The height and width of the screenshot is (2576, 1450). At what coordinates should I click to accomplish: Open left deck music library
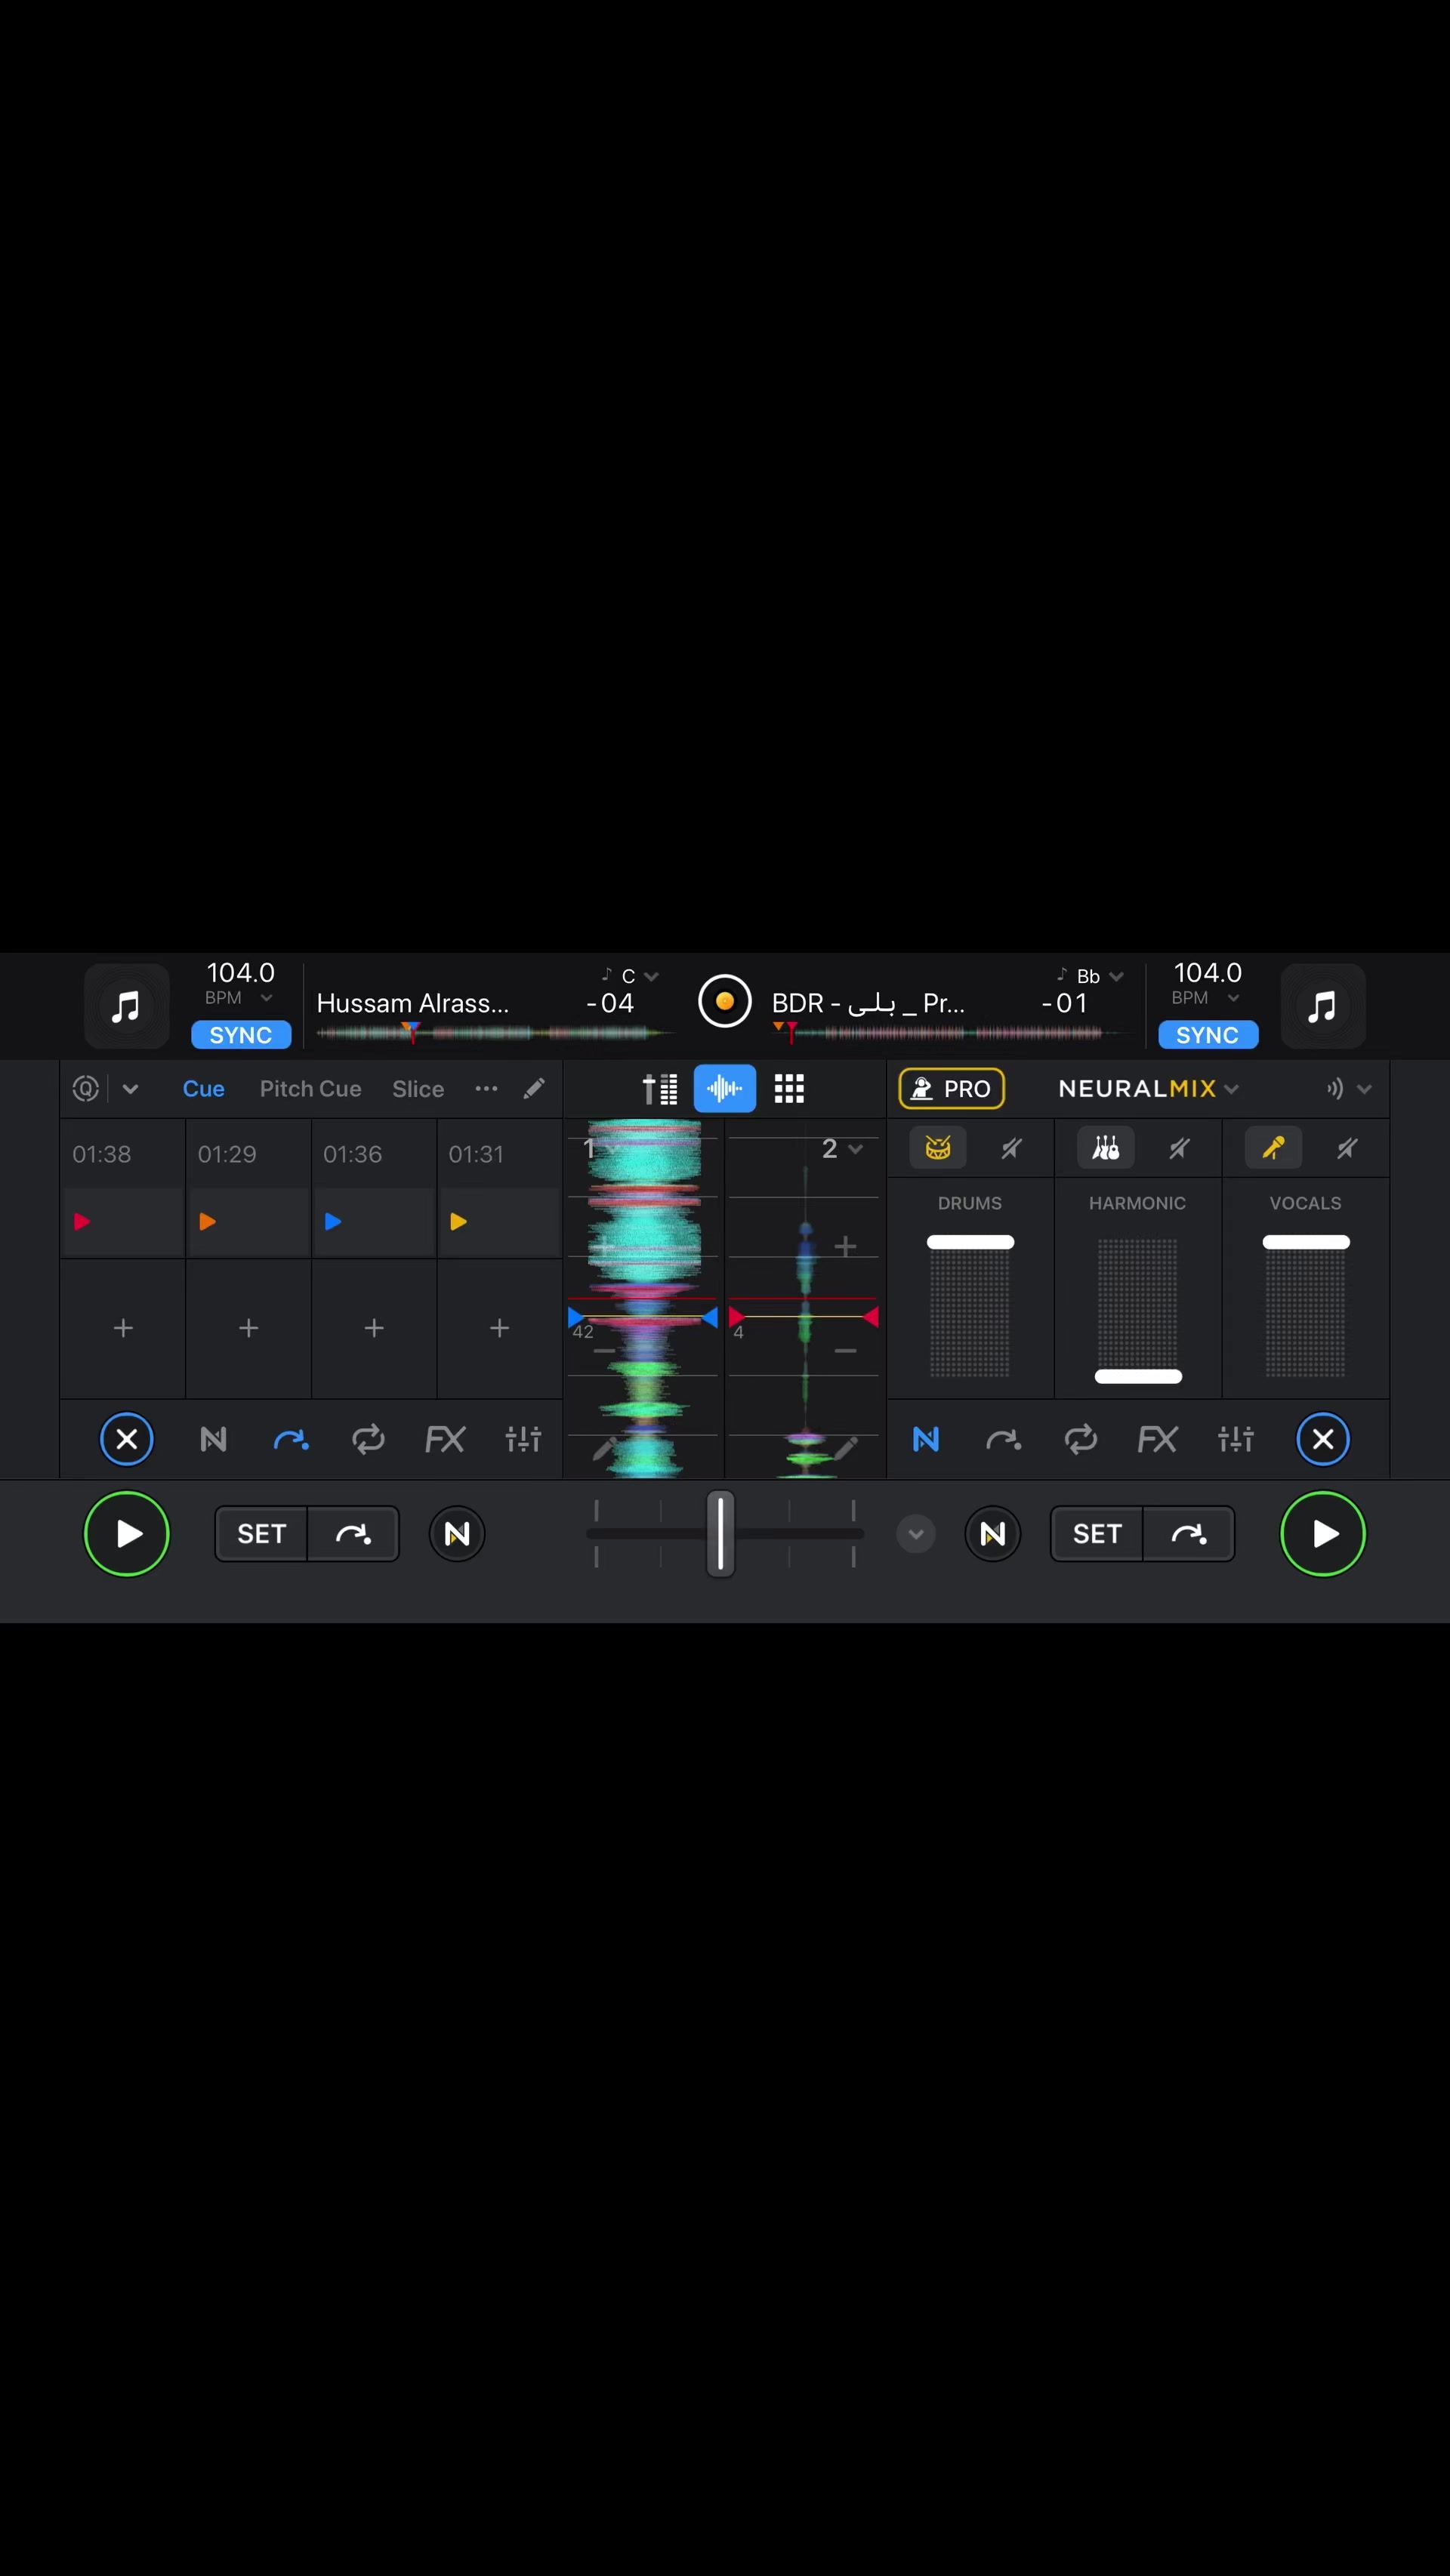126,1006
